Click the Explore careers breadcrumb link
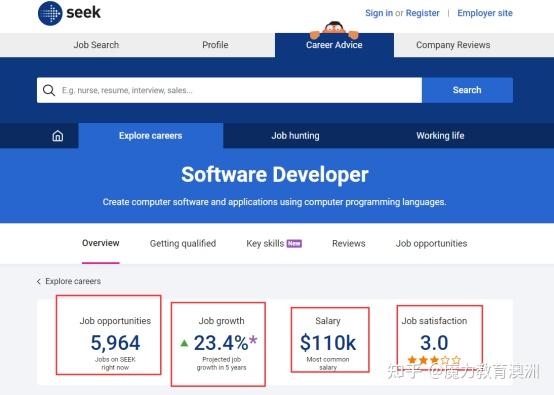Viewport: 554px width, 395px height. [73, 281]
